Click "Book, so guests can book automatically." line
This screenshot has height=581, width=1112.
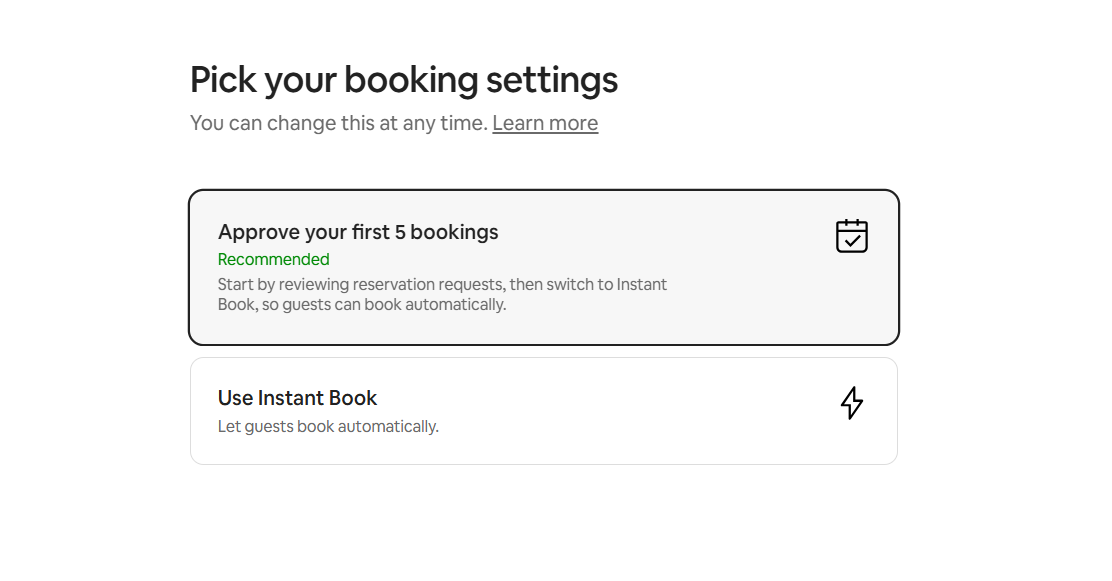point(362,305)
